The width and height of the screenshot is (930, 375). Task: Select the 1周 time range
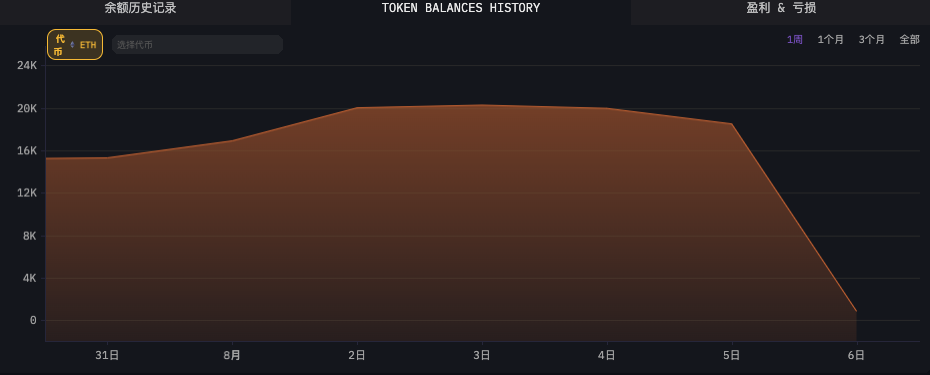795,40
